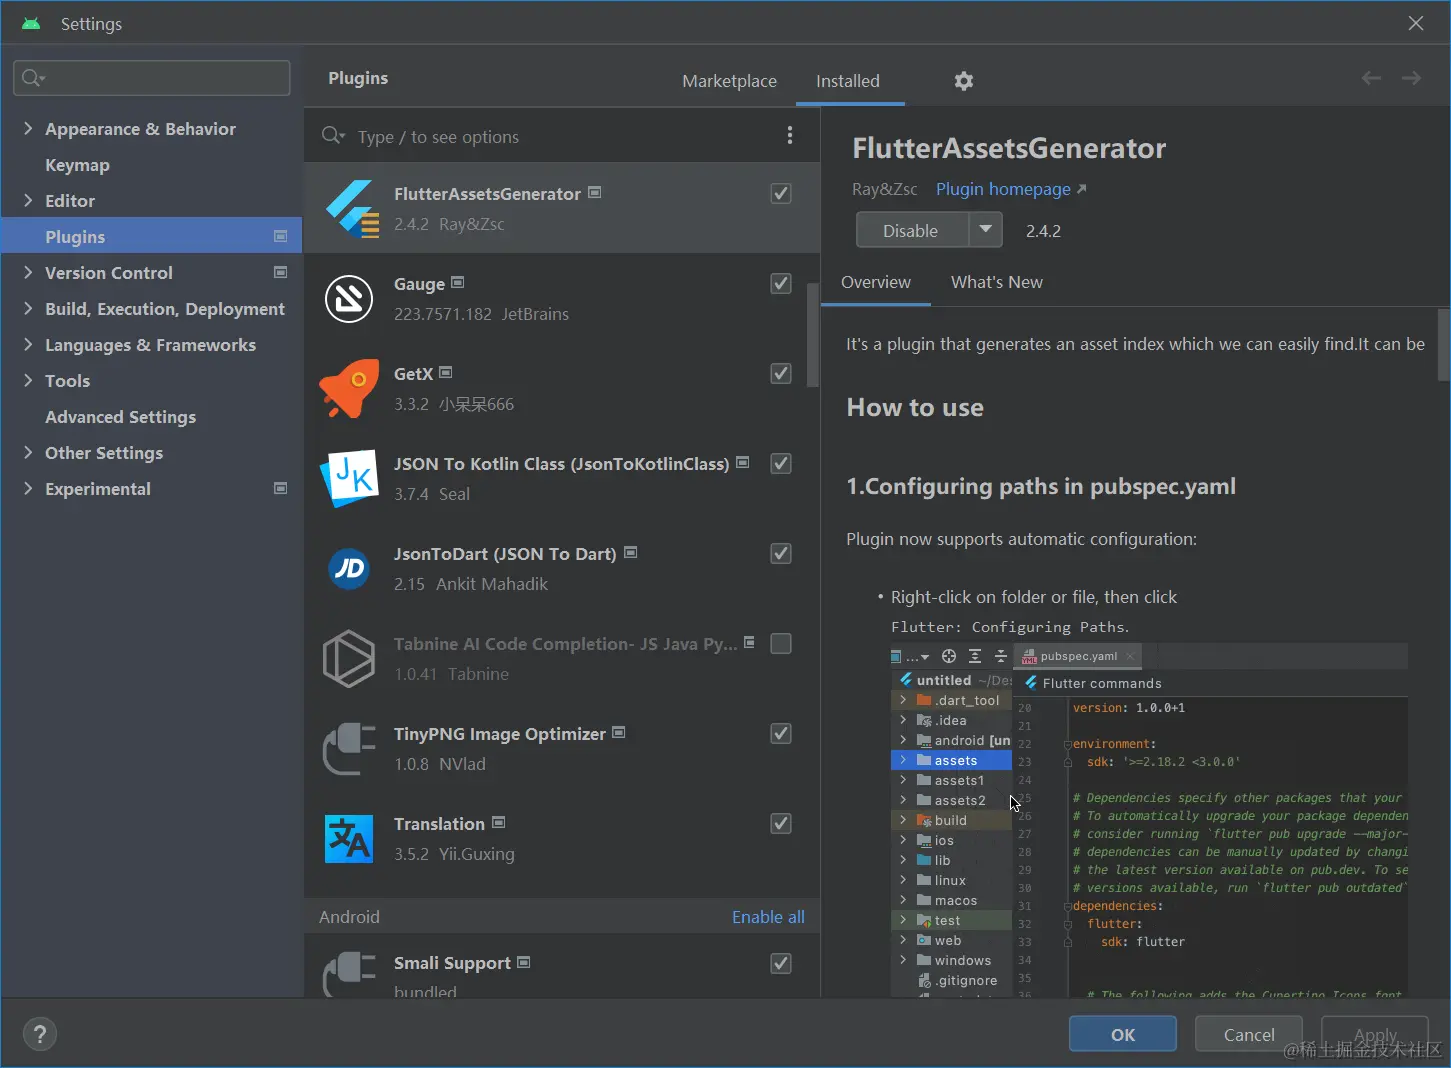Expand Appearance & Behavior settings
Image resolution: width=1451 pixels, height=1068 pixels.
[28, 128]
